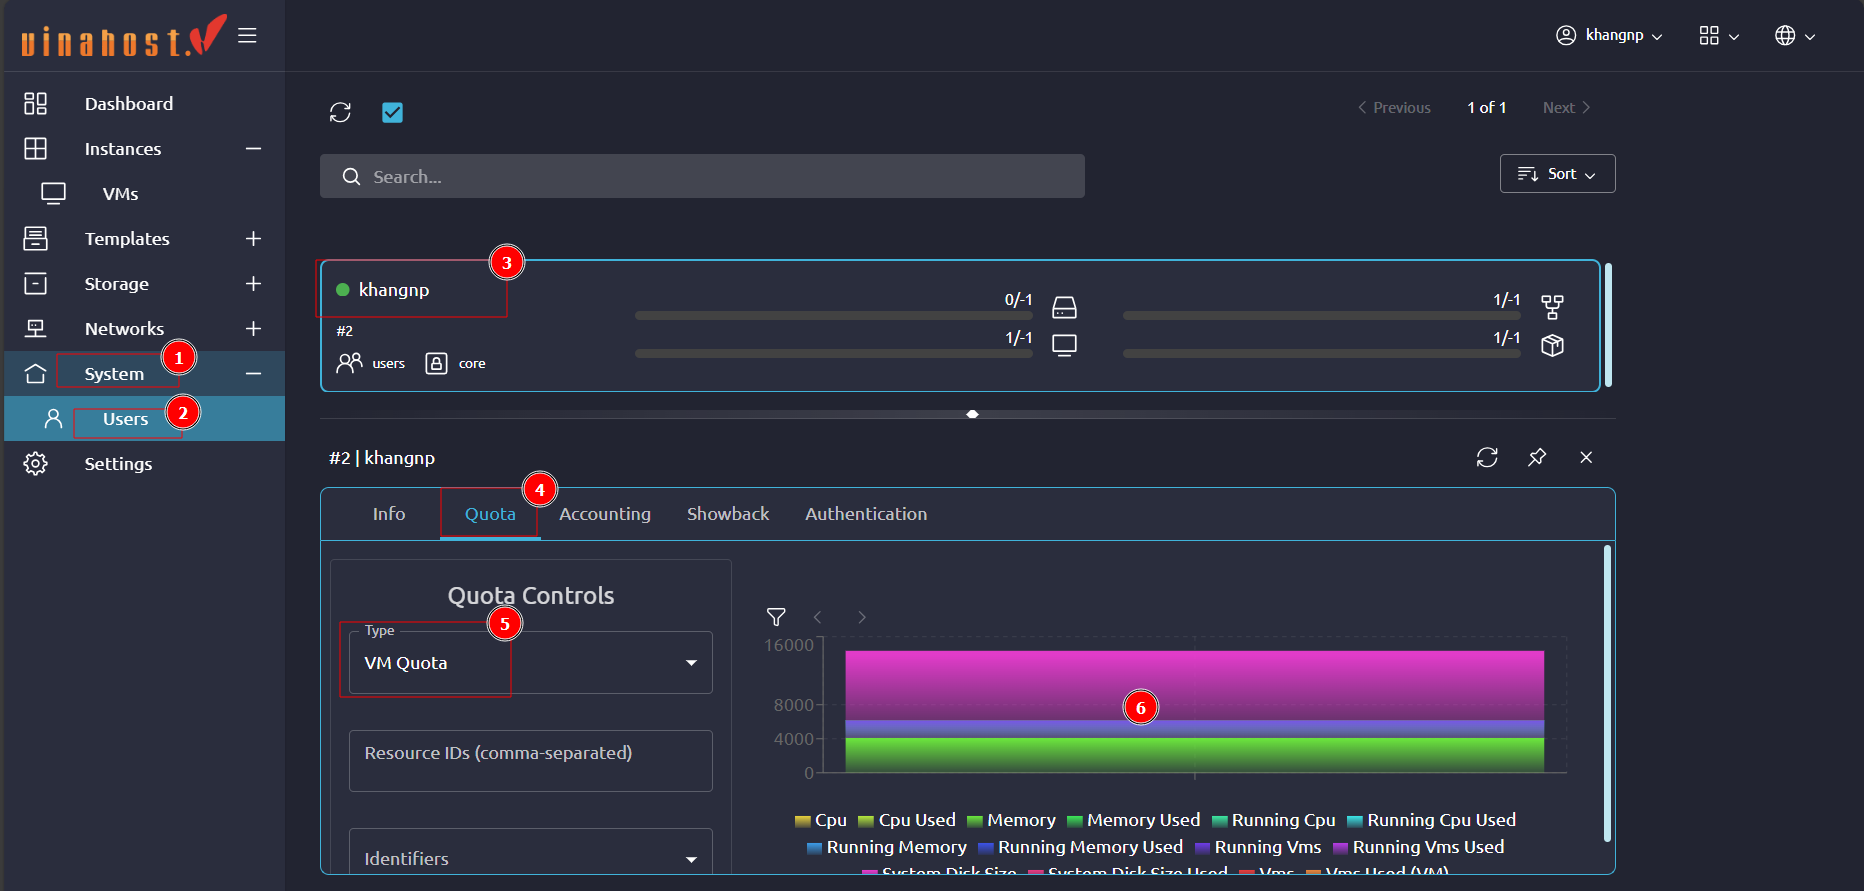
Task: Switch to the Accounting tab
Action: pyautogui.click(x=604, y=514)
